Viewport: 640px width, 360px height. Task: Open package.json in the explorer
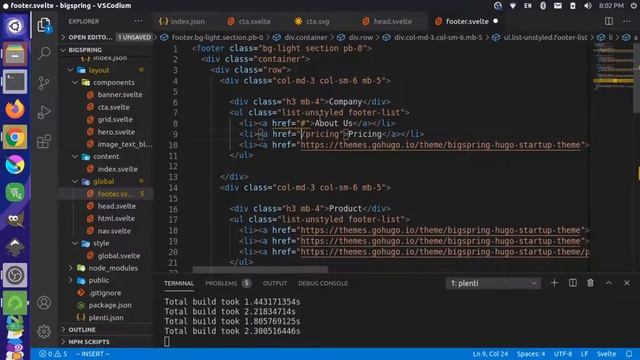pyautogui.click(x=106, y=305)
